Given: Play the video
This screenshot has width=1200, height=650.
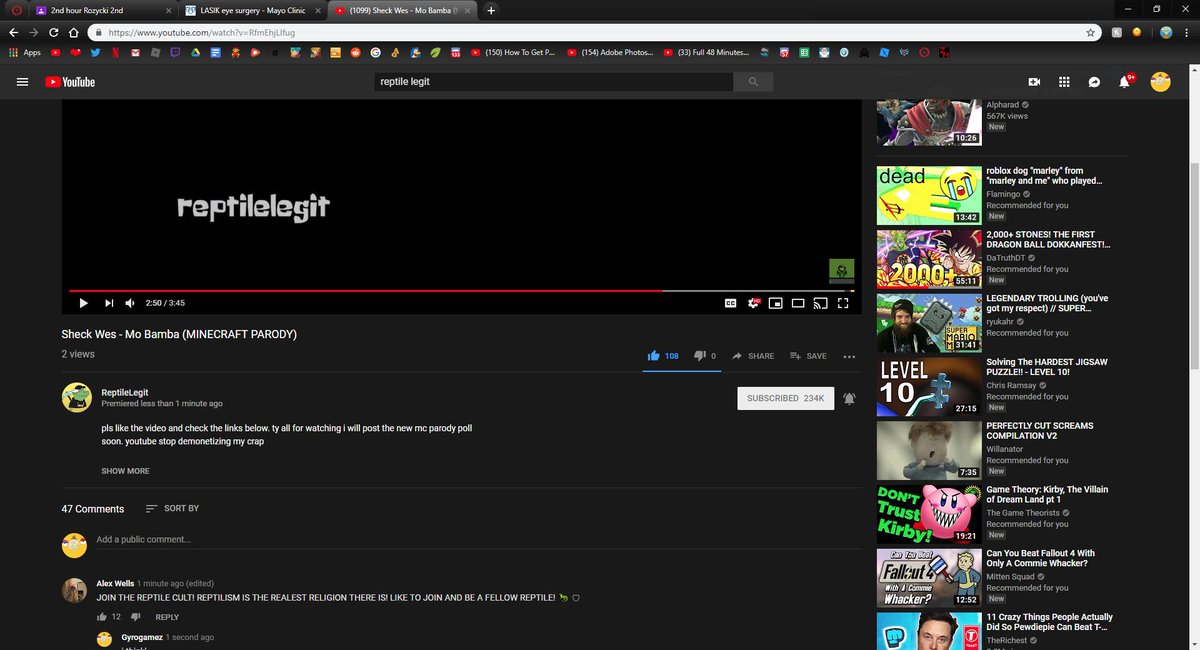Looking at the screenshot, I should [x=83, y=303].
